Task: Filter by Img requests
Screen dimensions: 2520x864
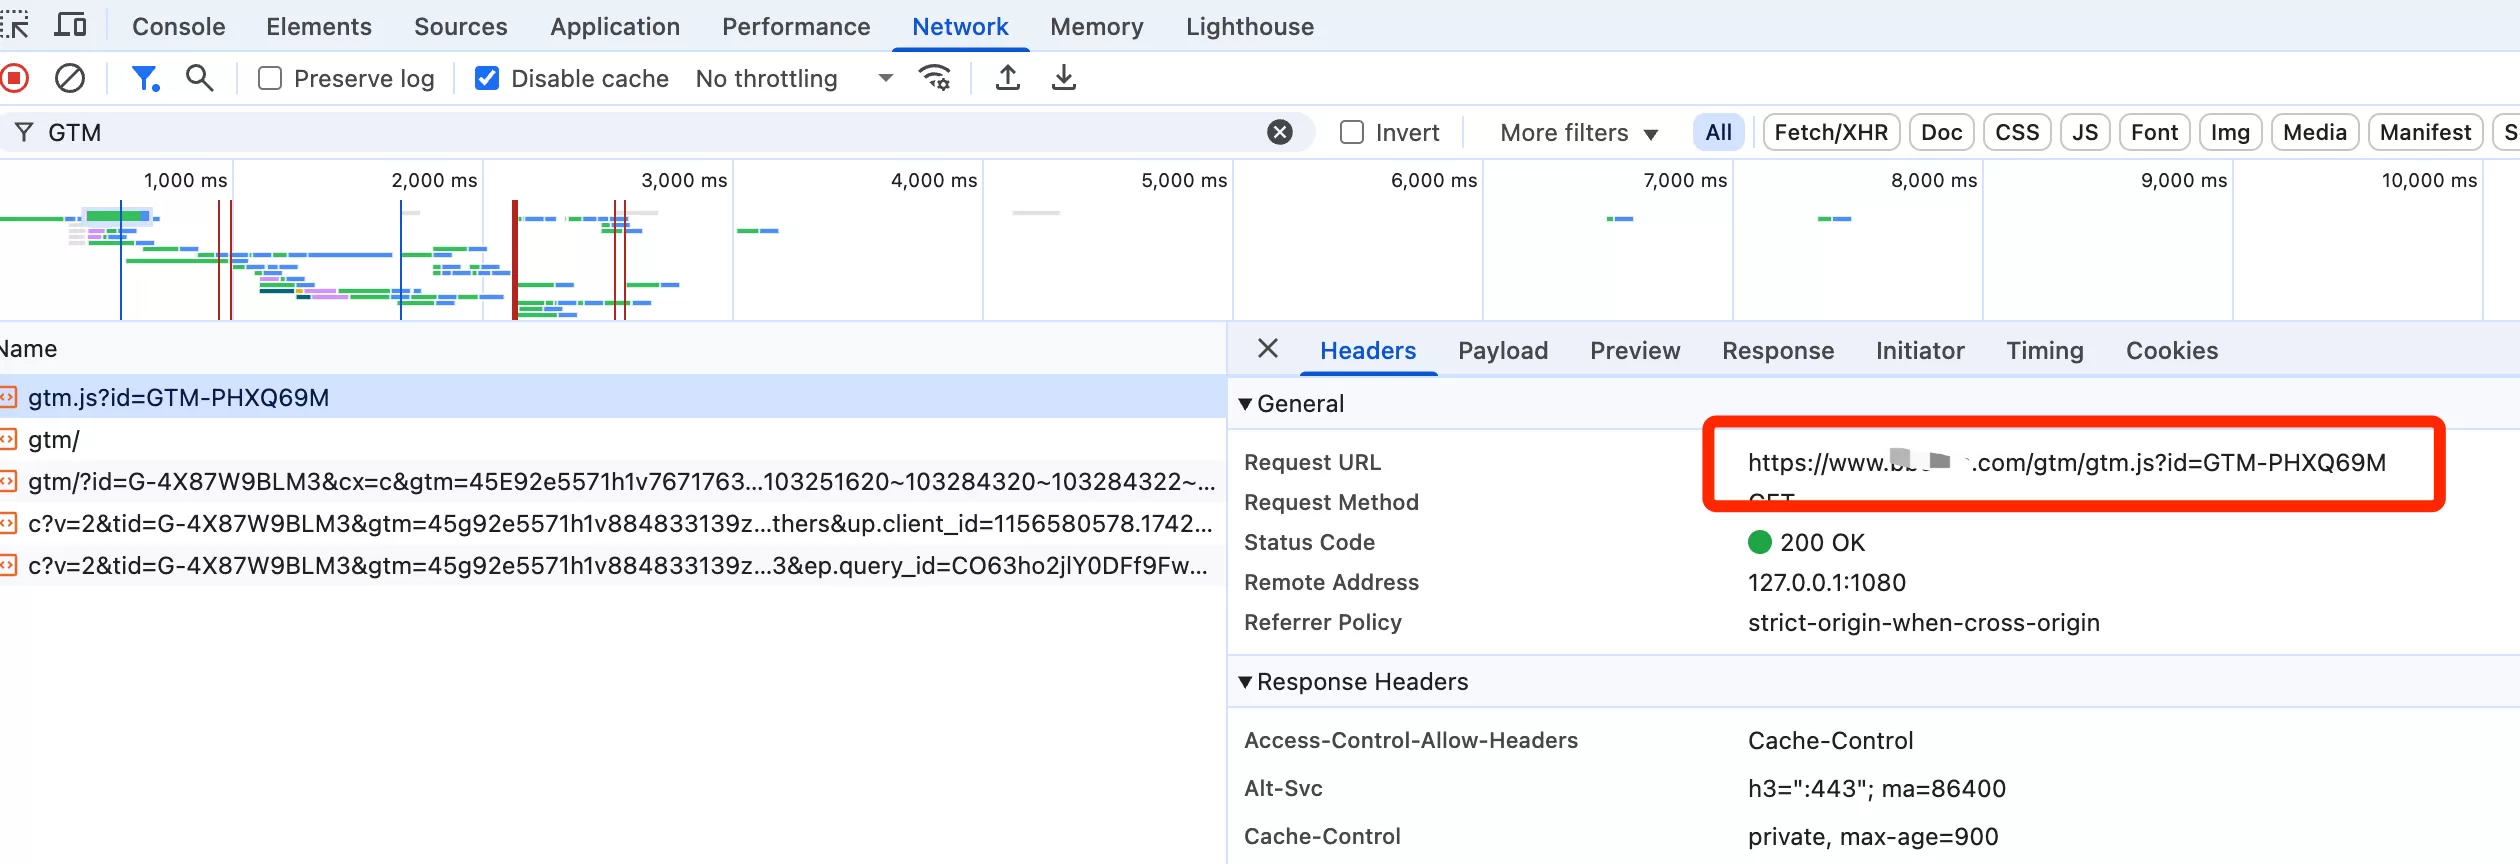Action: tap(2230, 132)
